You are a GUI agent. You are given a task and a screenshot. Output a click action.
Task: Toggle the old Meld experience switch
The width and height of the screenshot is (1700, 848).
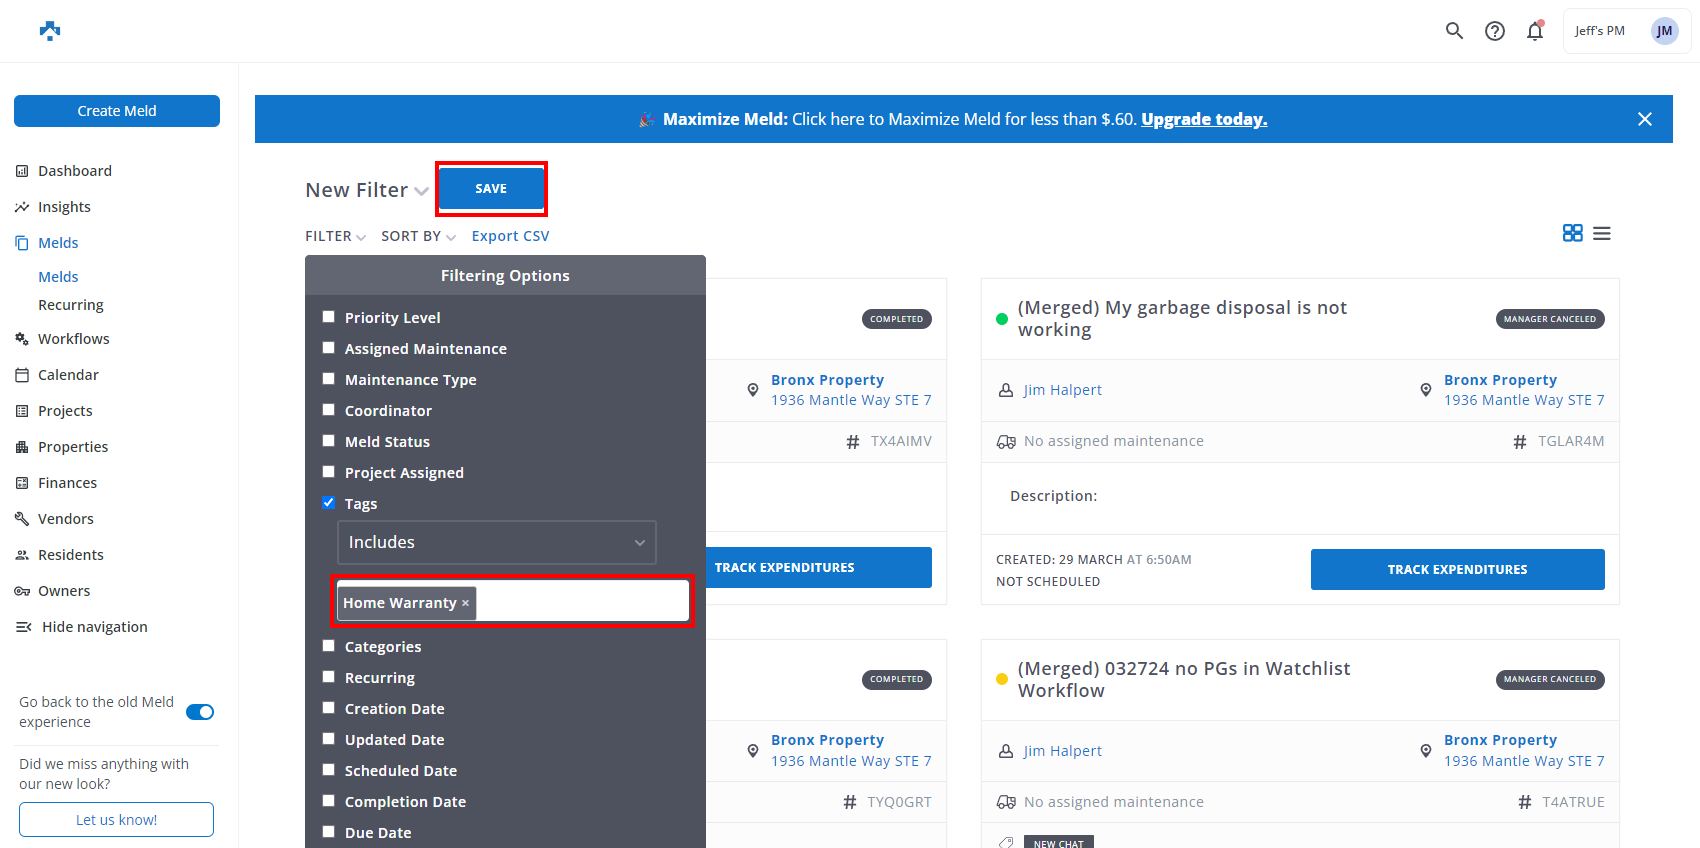click(x=200, y=712)
